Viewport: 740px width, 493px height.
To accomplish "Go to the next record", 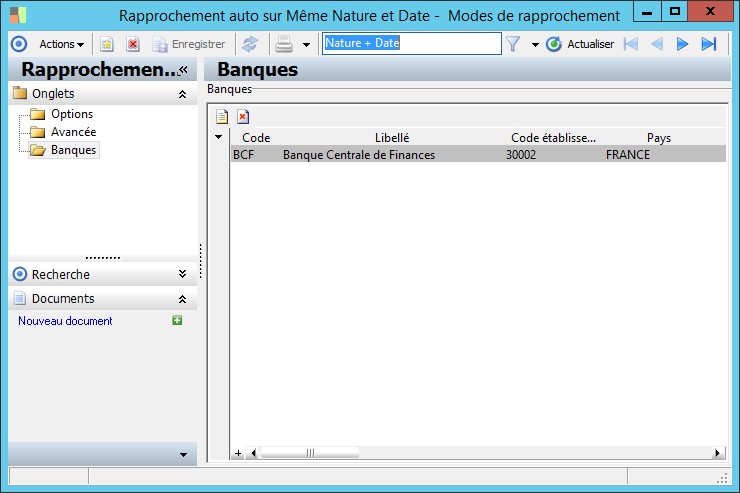I will [x=682, y=44].
